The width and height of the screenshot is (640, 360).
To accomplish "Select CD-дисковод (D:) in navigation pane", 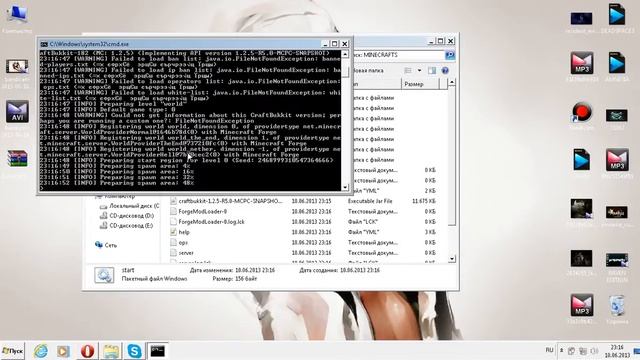I will pos(127,216).
